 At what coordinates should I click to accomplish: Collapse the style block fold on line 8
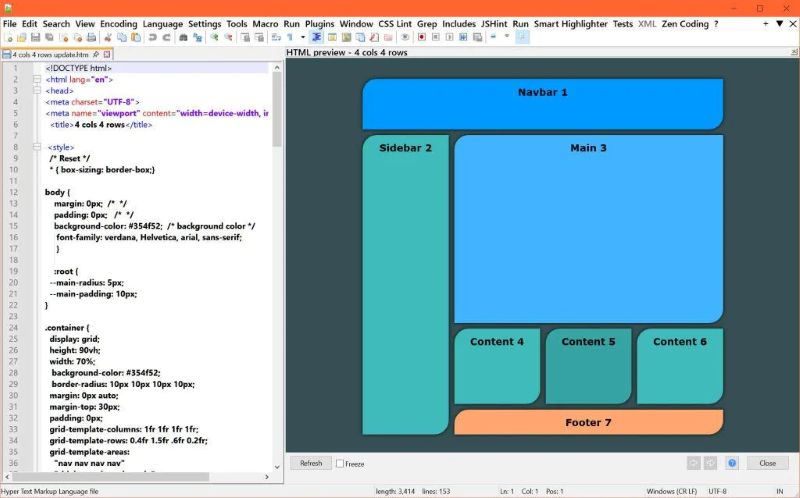tap(36, 147)
